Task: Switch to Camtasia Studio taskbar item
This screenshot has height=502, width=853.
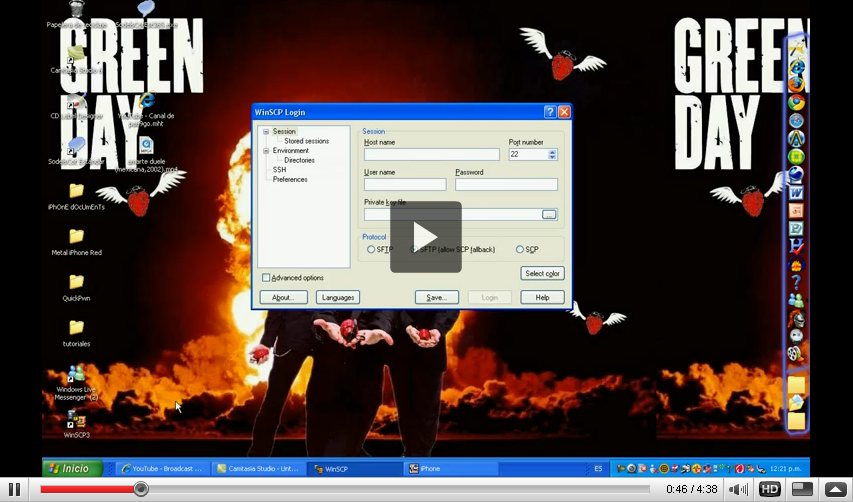Action: tap(258, 468)
